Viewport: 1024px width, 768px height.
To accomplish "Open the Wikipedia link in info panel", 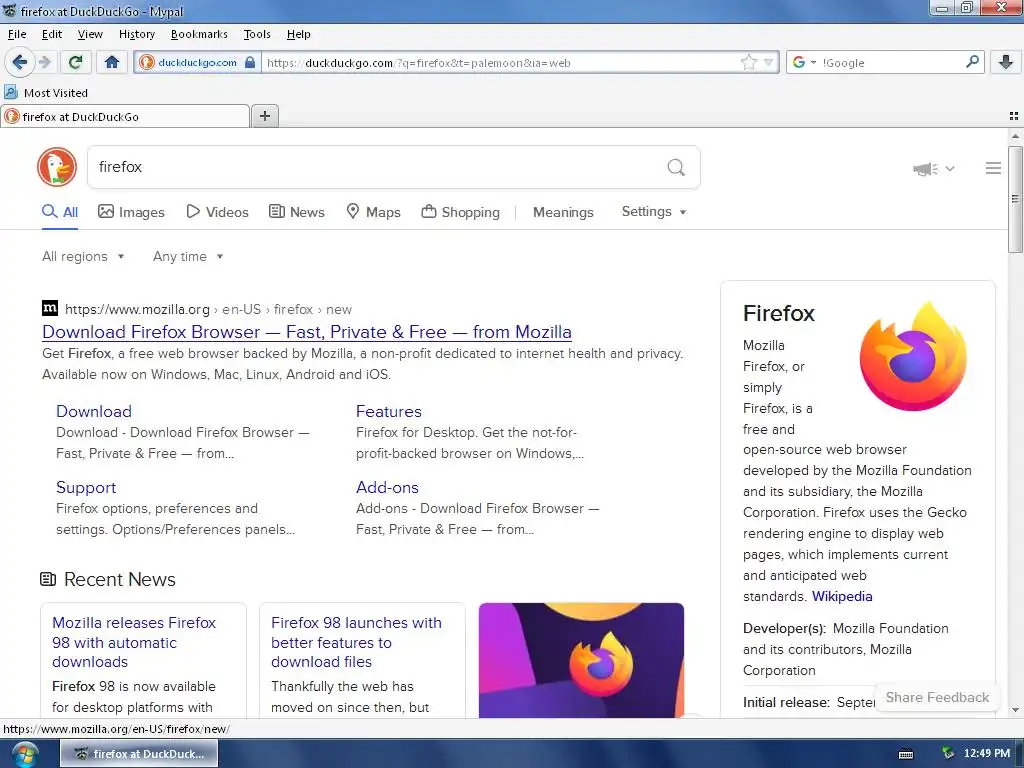I will pos(842,596).
